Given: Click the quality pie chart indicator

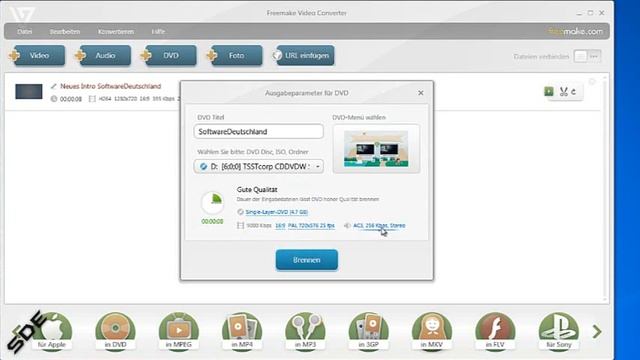Looking at the screenshot, I should coord(213,202).
